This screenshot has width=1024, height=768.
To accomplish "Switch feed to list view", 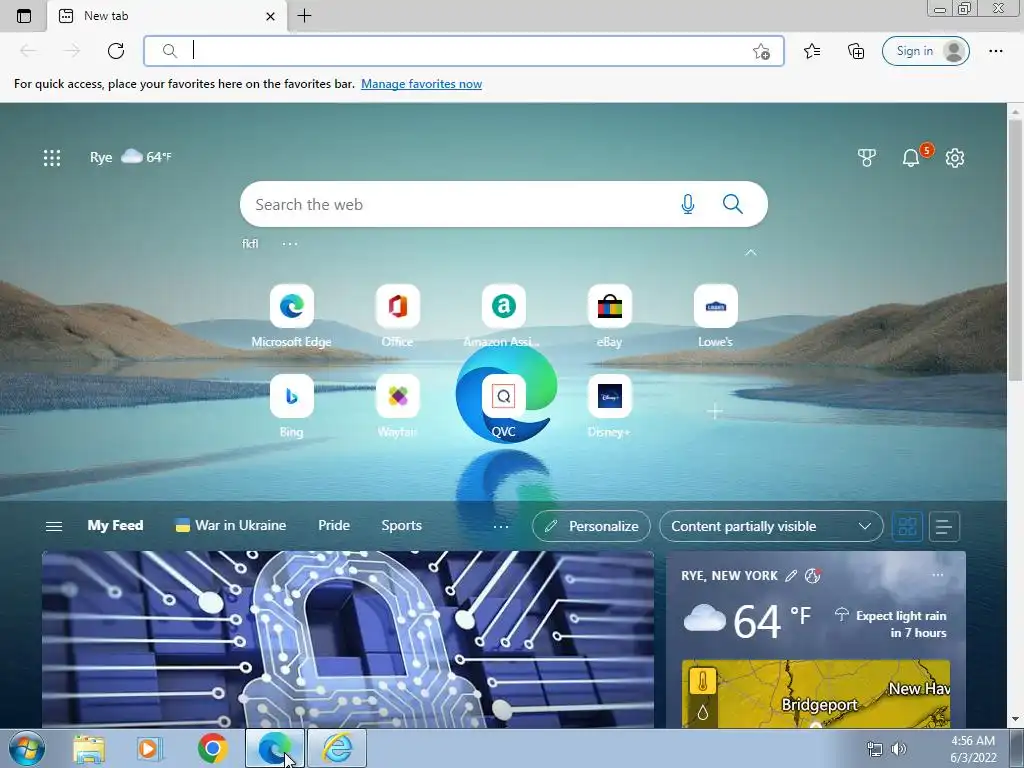I will point(944,526).
